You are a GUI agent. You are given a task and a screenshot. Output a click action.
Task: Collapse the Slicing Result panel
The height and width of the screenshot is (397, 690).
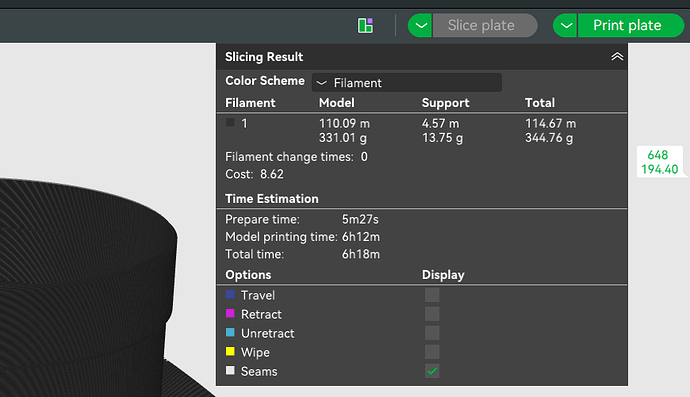pos(617,57)
